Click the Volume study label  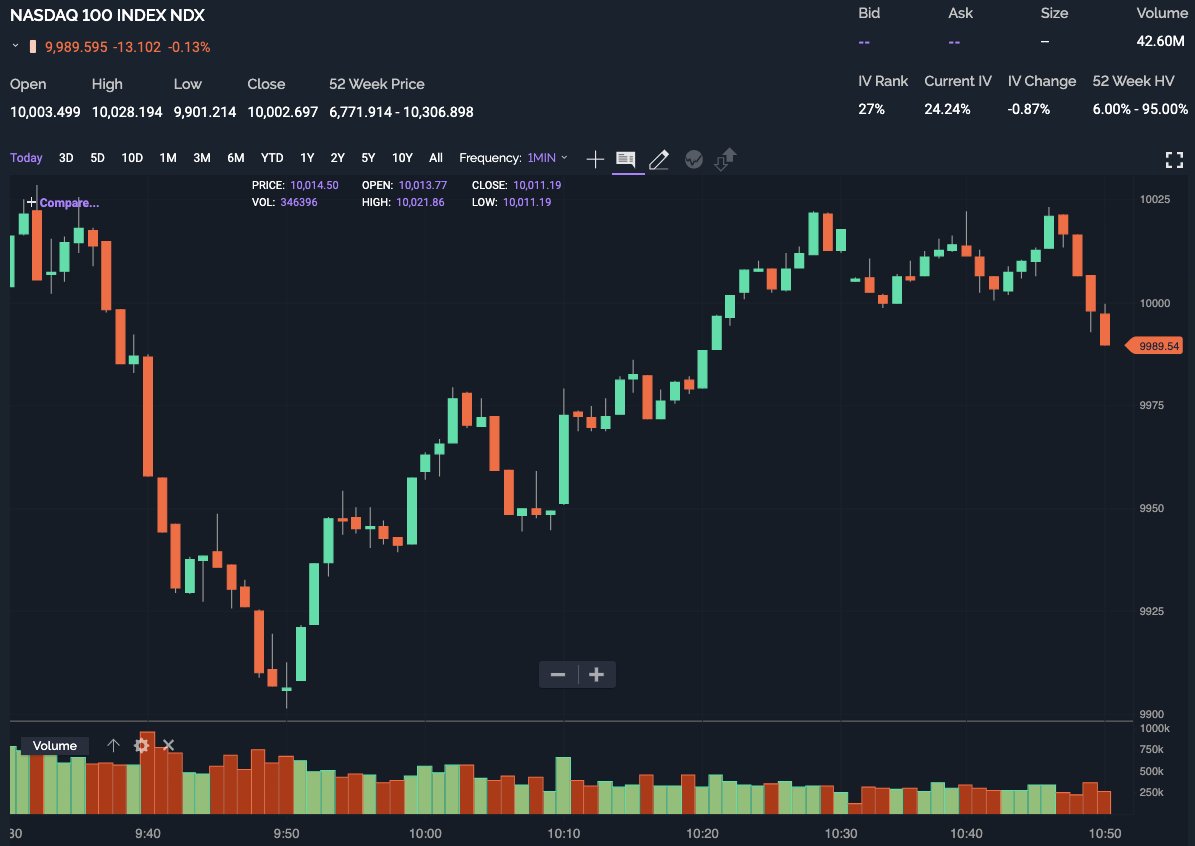tap(55, 745)
